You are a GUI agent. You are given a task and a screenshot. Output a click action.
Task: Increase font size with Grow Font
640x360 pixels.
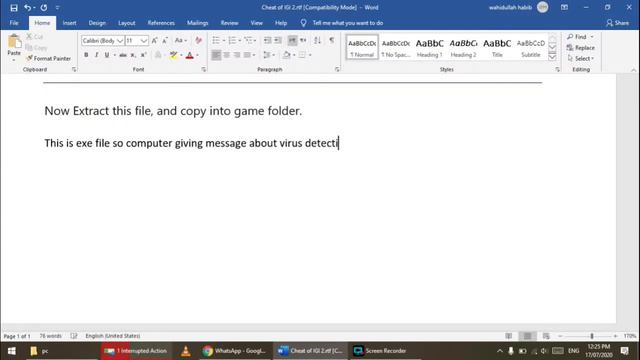click(154, 40)
